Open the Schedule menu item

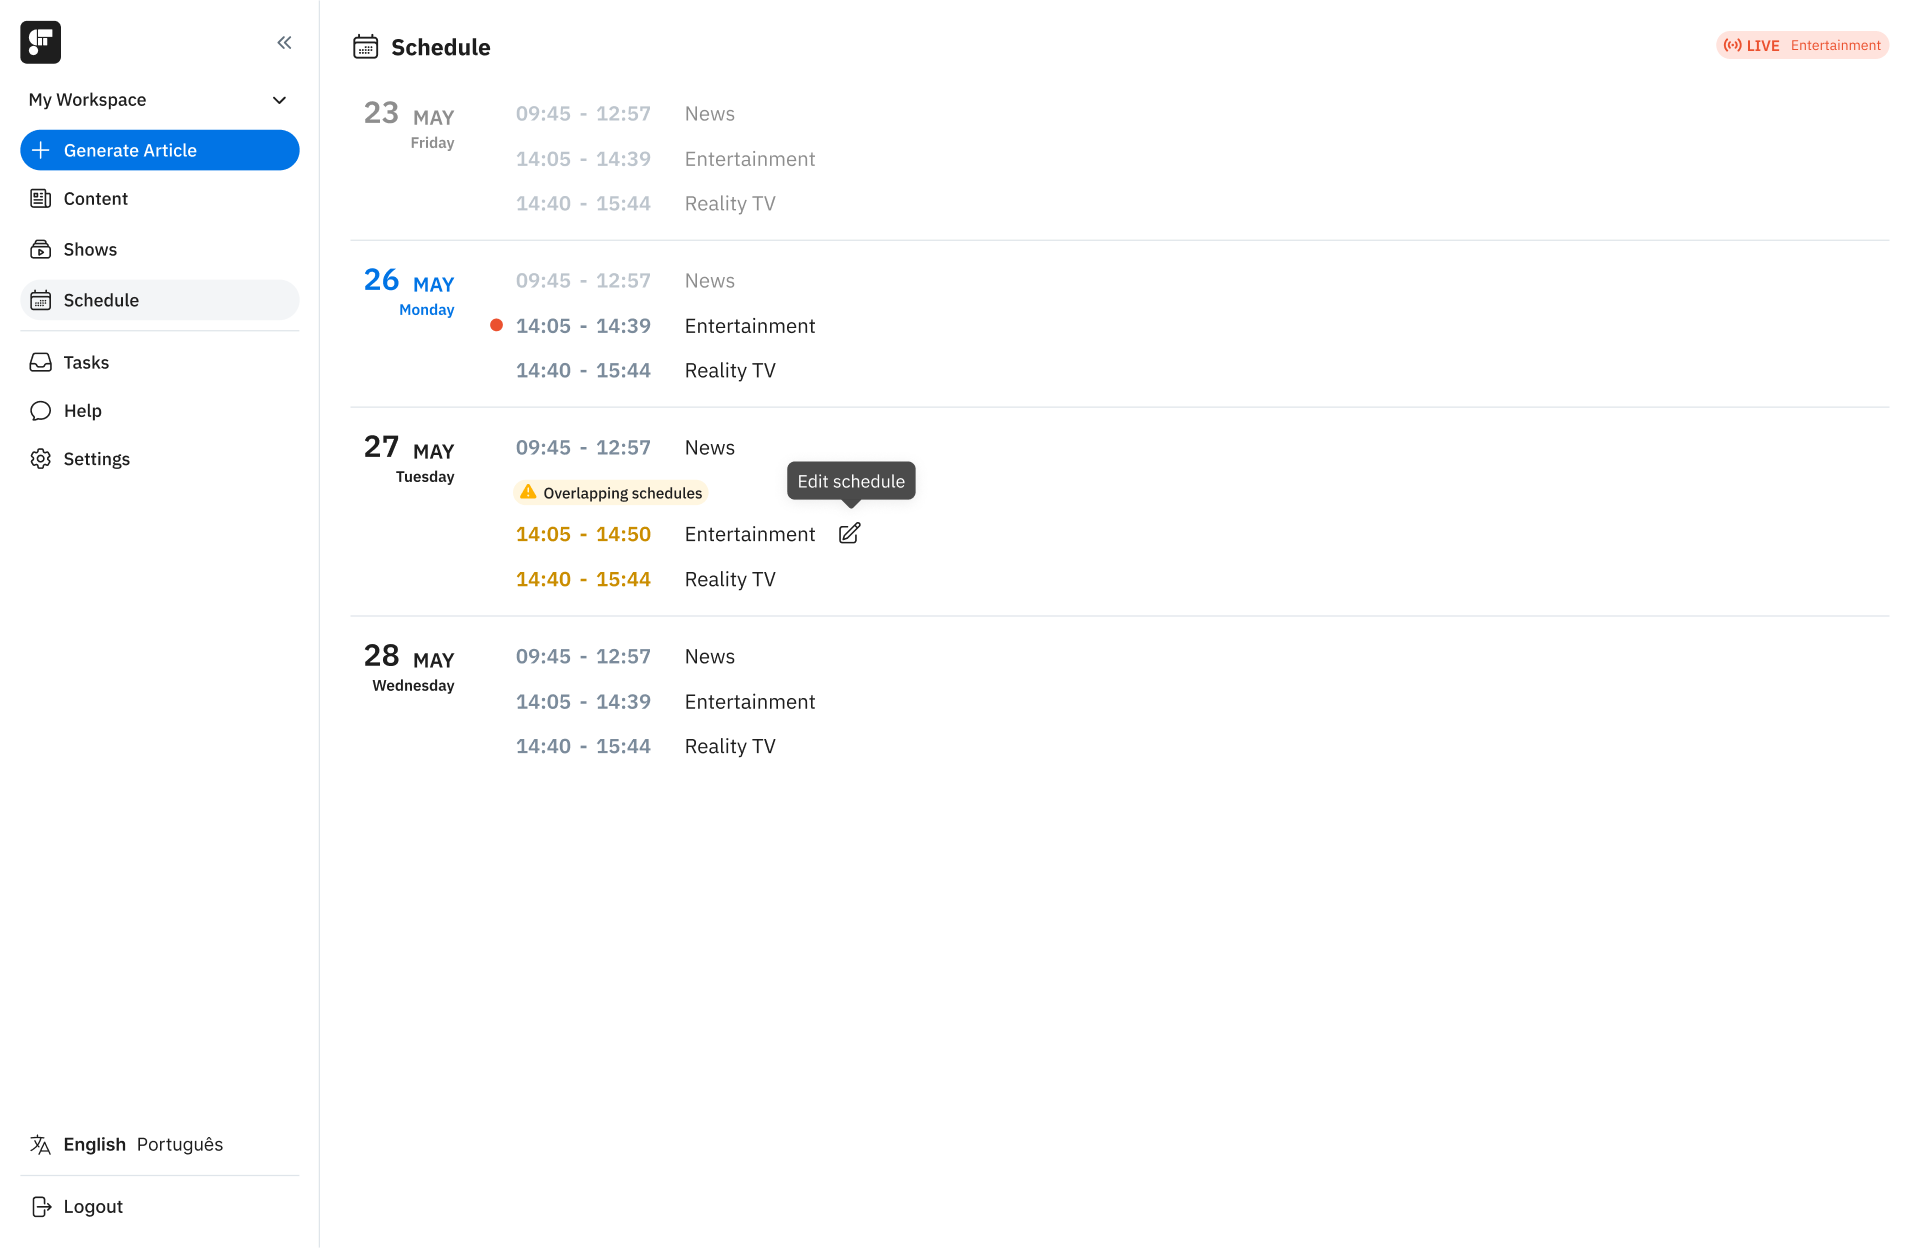101,300
